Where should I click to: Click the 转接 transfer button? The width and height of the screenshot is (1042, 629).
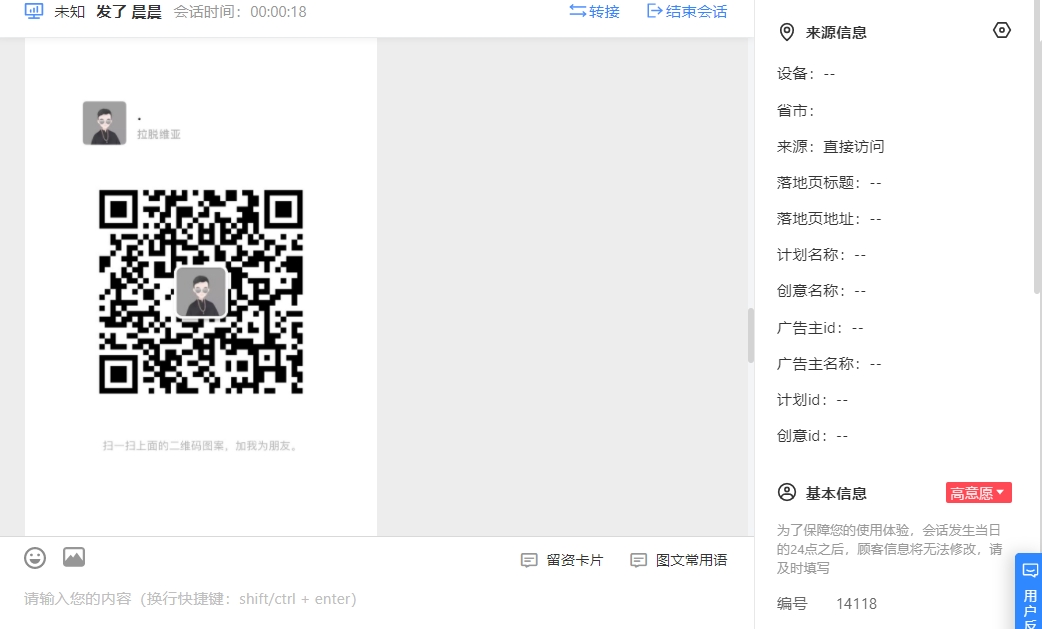[594, 11]
